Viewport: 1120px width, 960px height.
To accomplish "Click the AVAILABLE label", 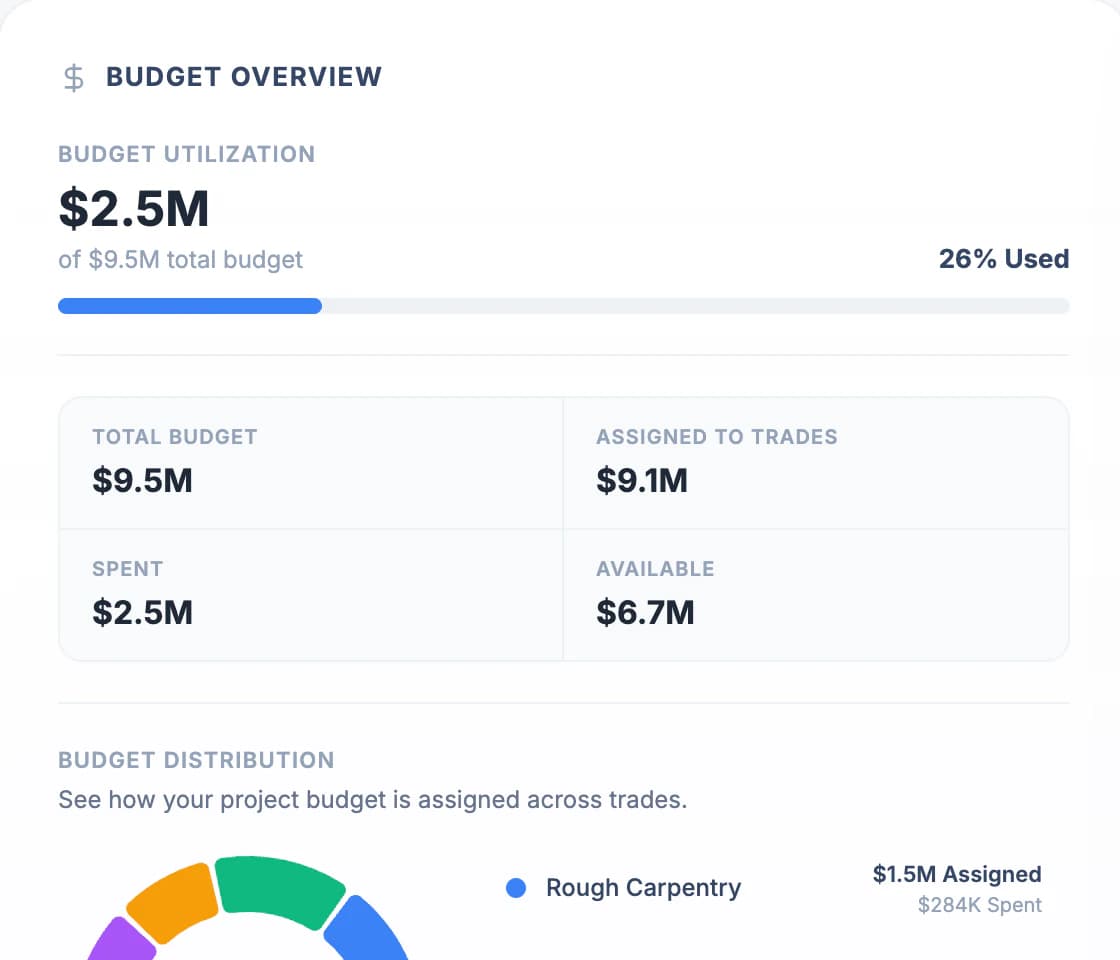I will pyautogui.click(x=656, y=569).
